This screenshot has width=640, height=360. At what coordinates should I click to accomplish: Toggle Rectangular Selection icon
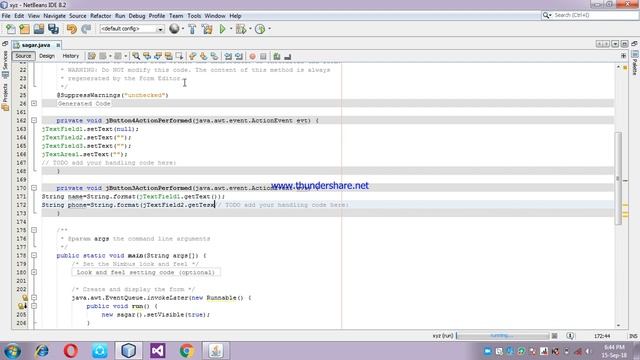point(179,56)
